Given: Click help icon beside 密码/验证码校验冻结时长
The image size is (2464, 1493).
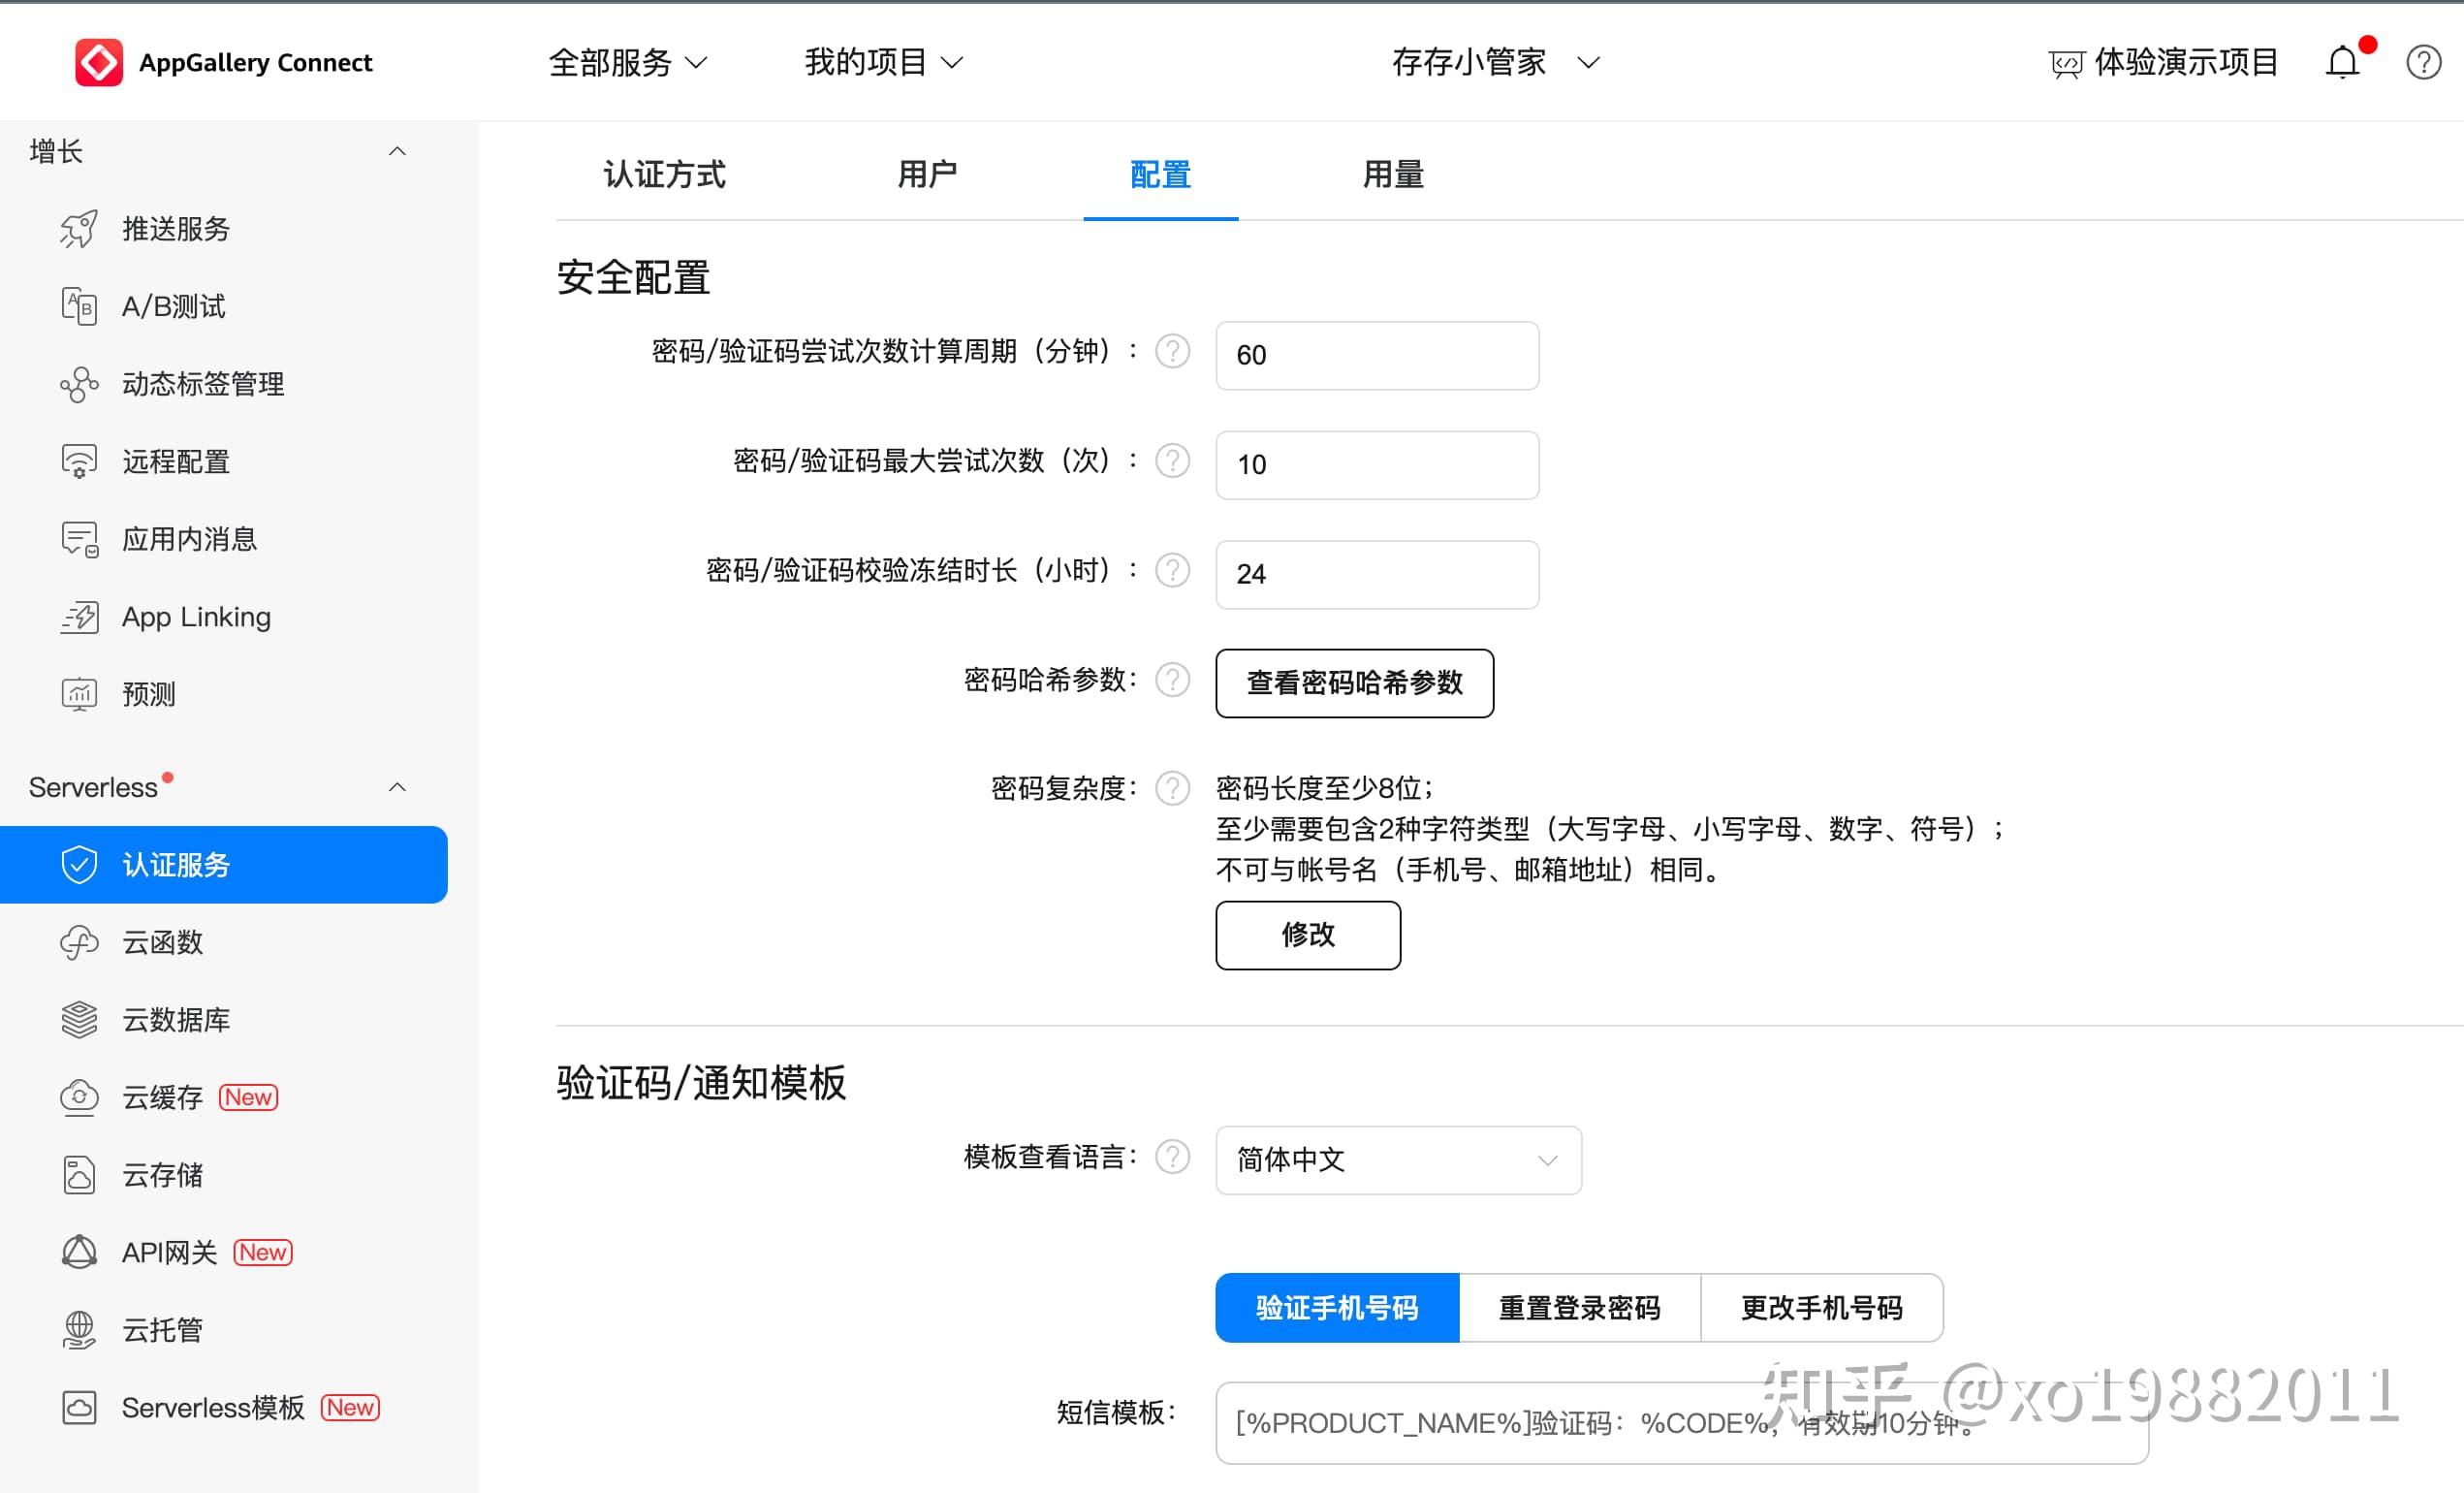Looking at the screenshot, I should point(1172,570).
